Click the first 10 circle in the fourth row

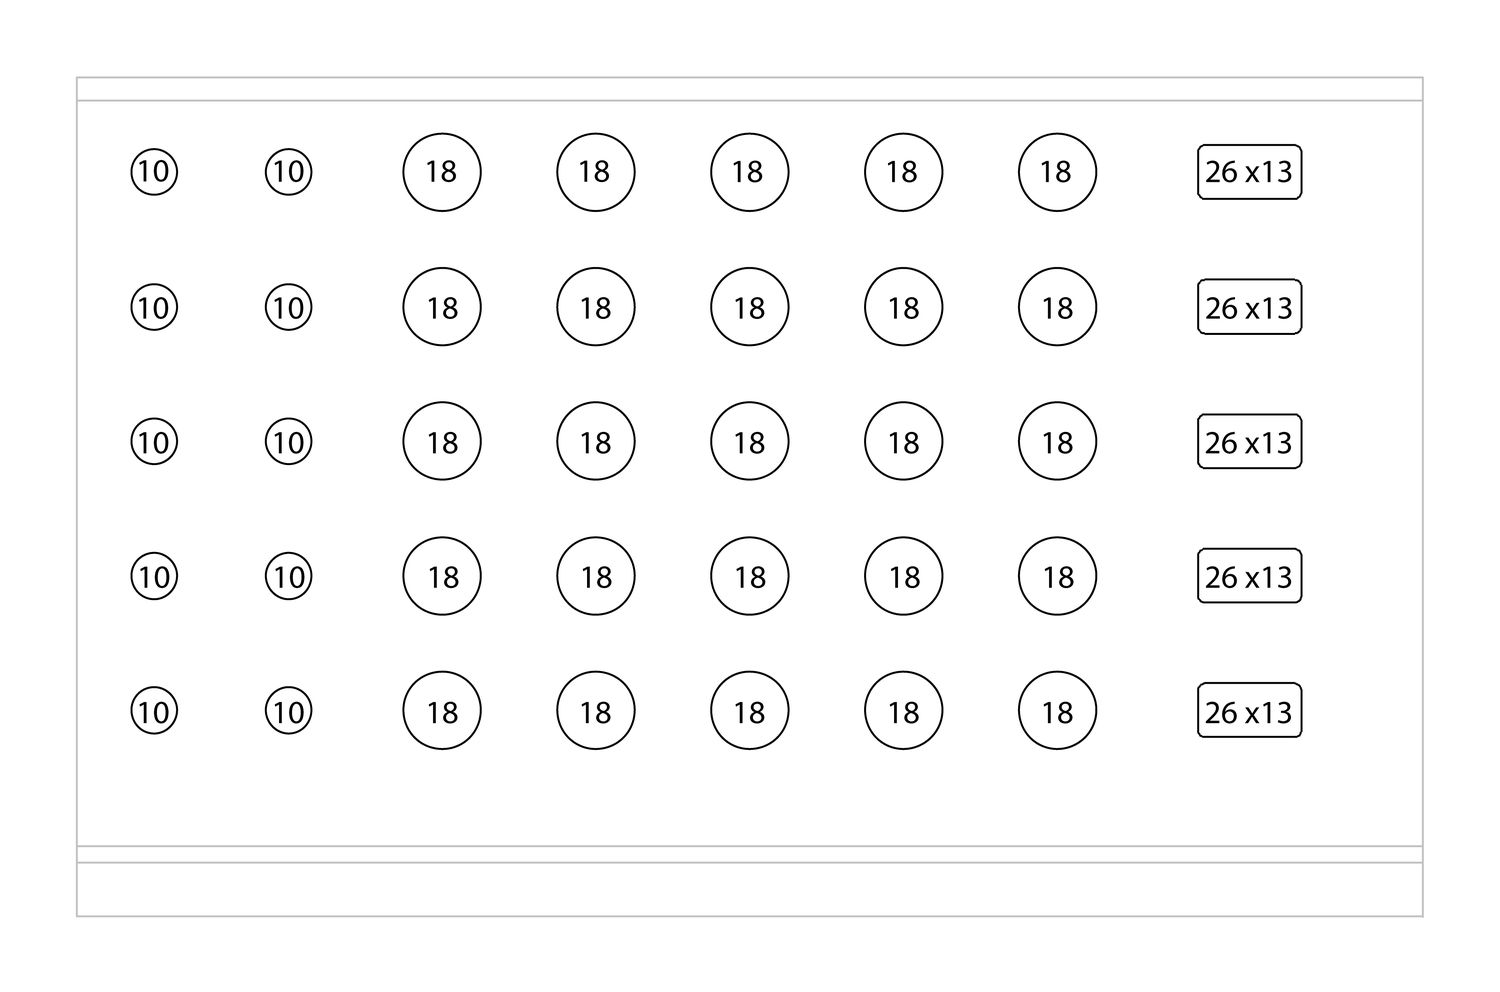(154, 576)
